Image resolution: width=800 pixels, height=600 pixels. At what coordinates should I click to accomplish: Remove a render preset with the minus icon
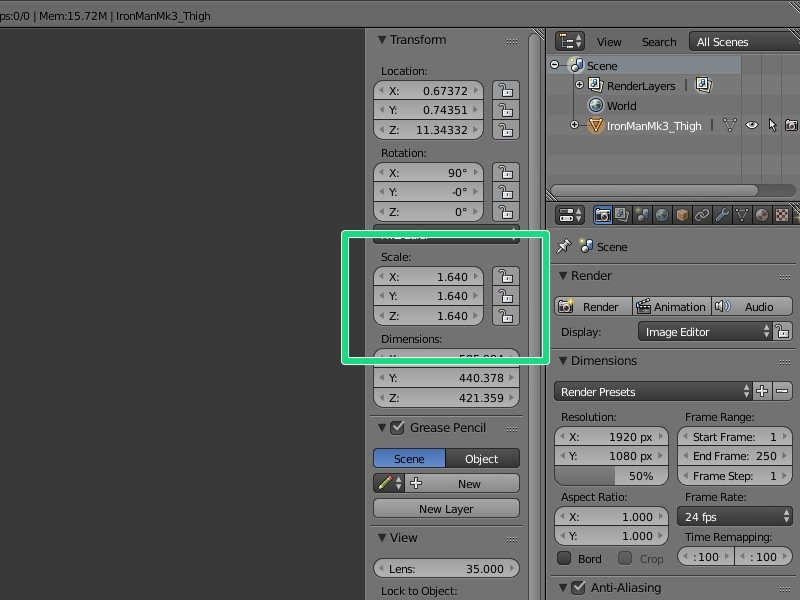tap(782, 391)
